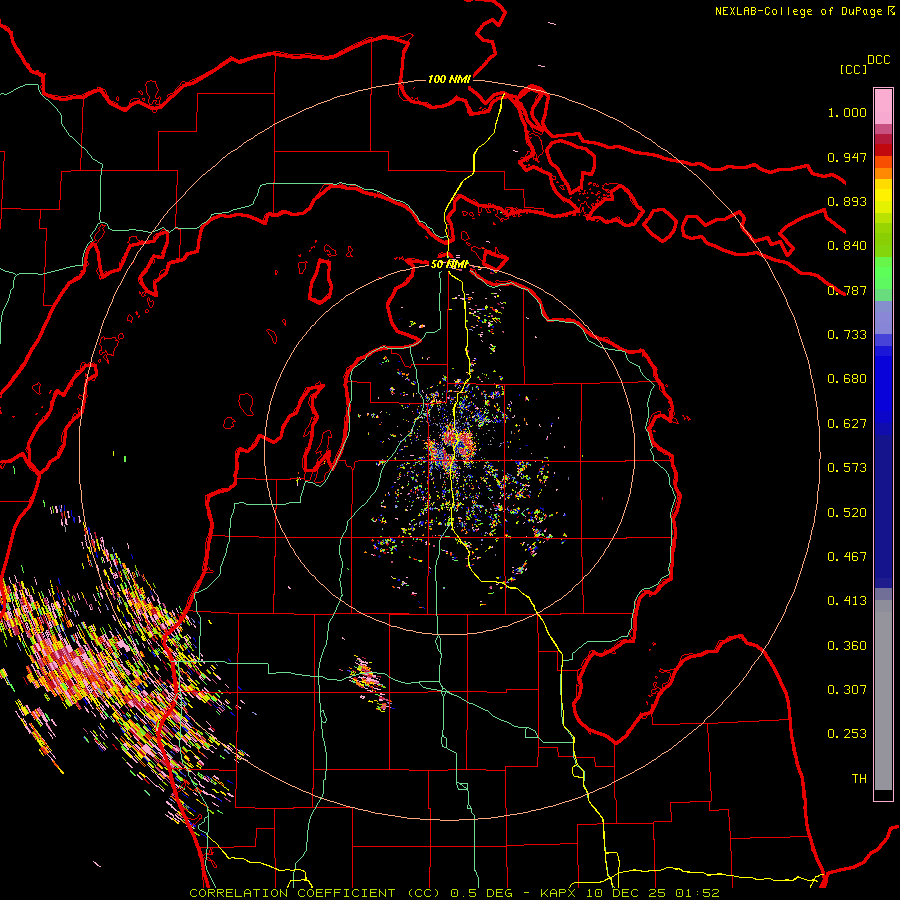
Task: Click the 100 NMI range ring label
Action: click(449, 79)
